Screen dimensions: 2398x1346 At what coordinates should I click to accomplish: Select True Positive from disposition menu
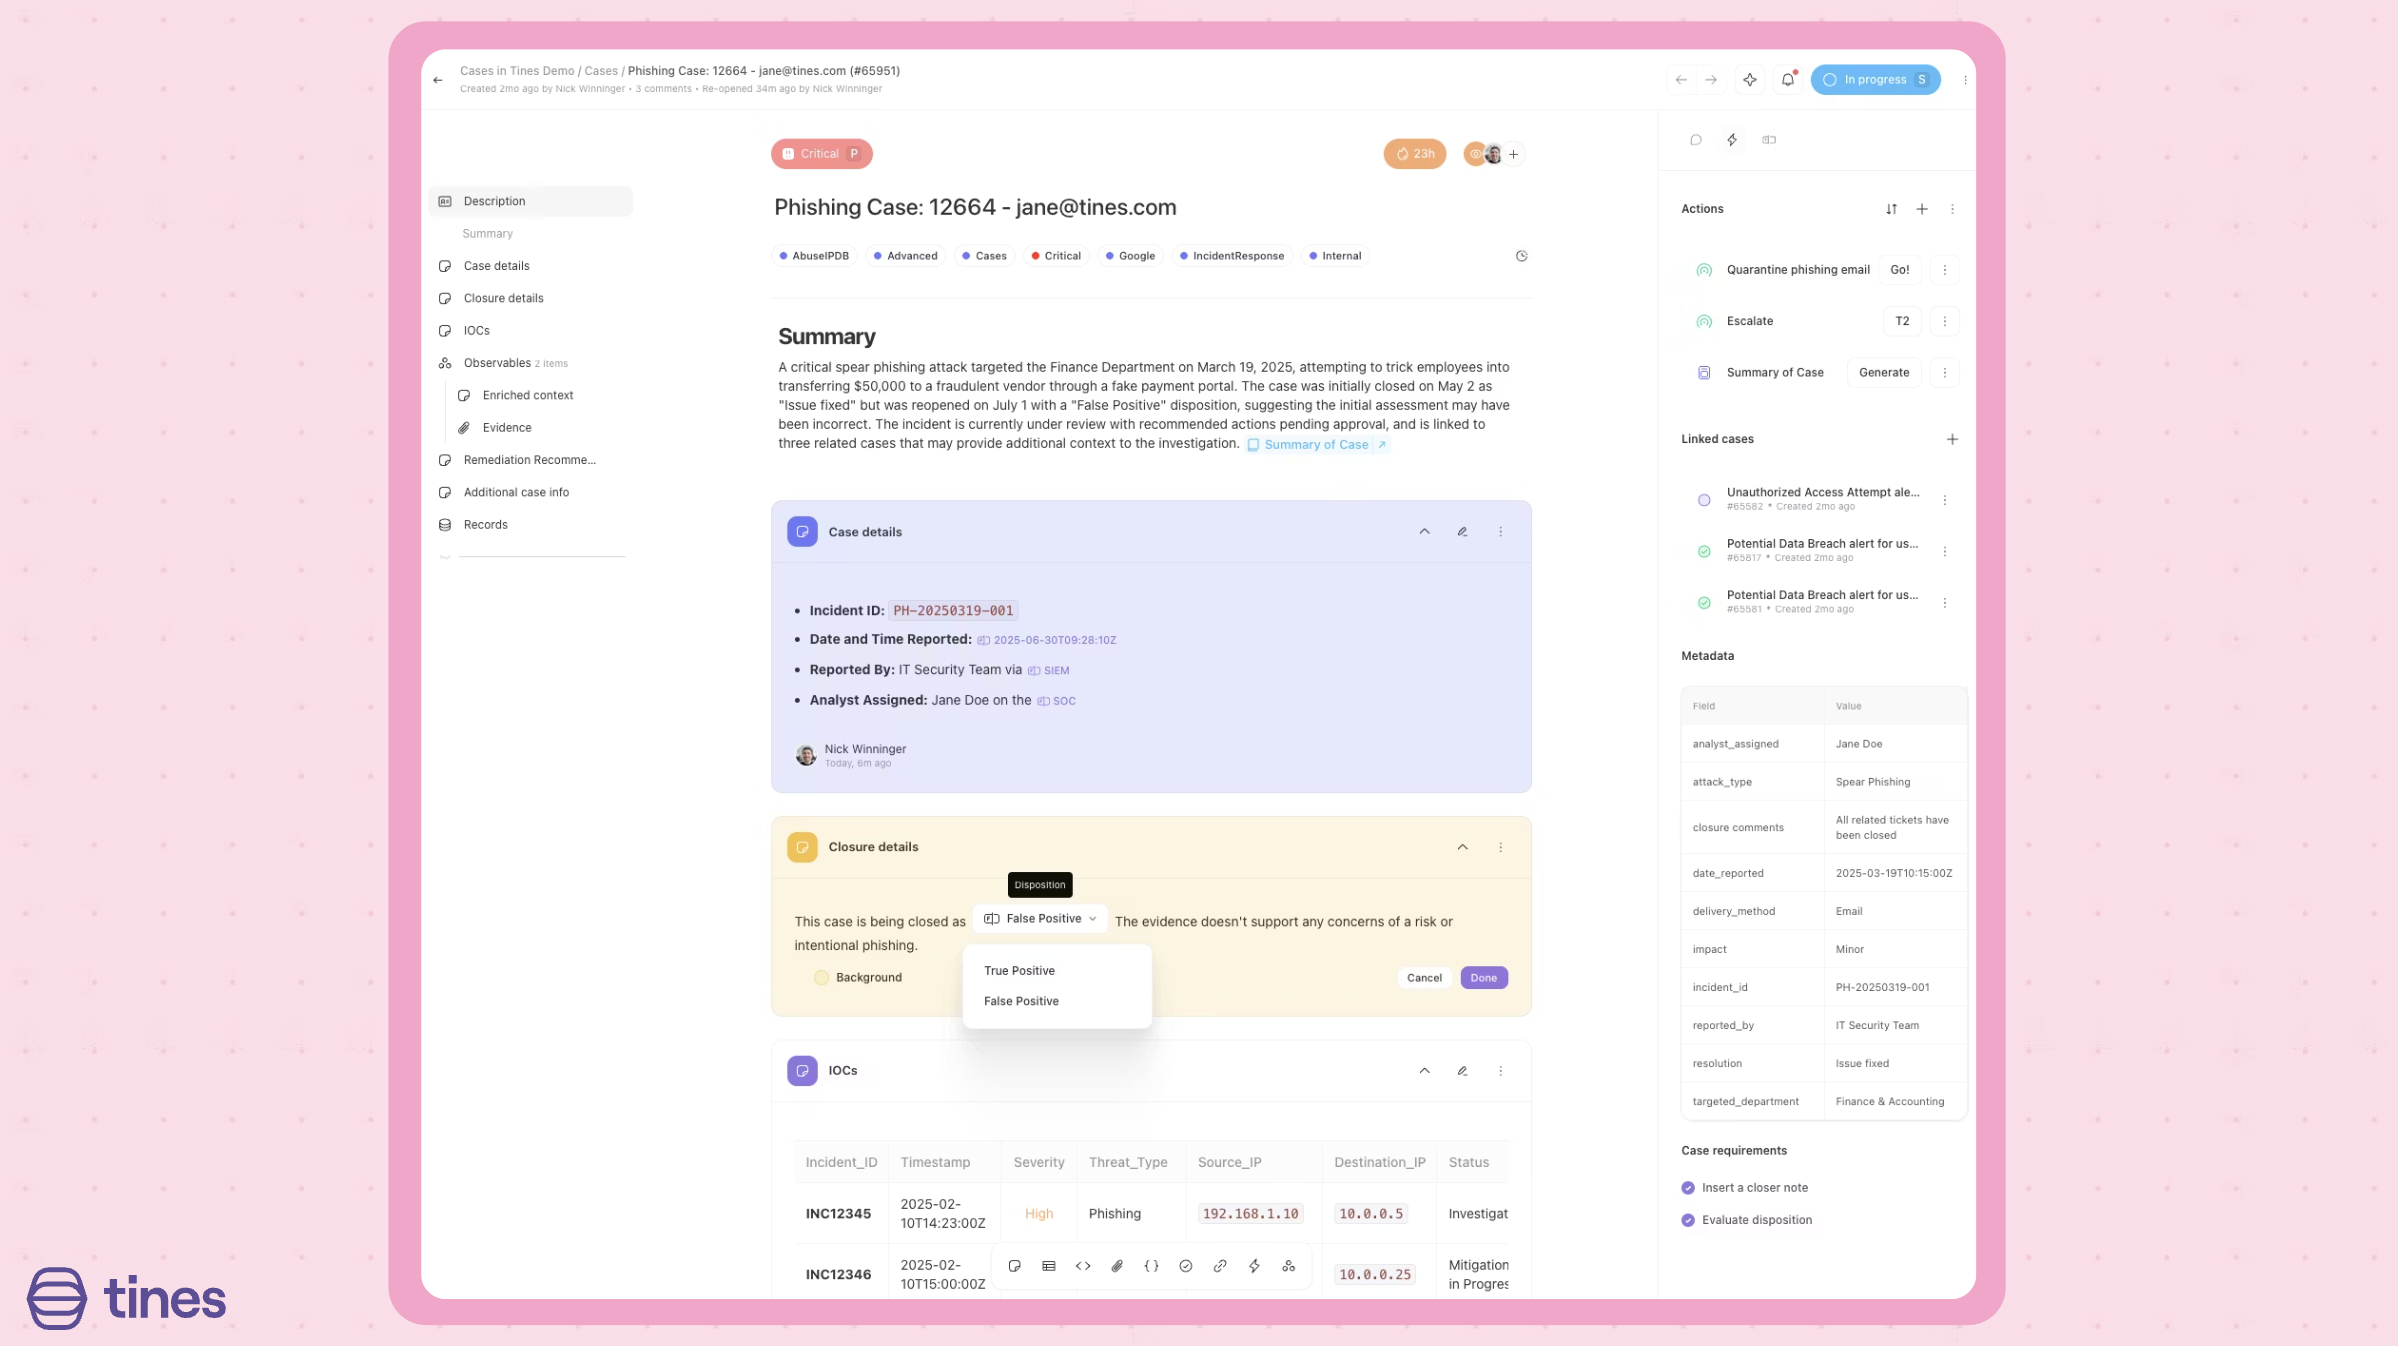[1019, 971]
